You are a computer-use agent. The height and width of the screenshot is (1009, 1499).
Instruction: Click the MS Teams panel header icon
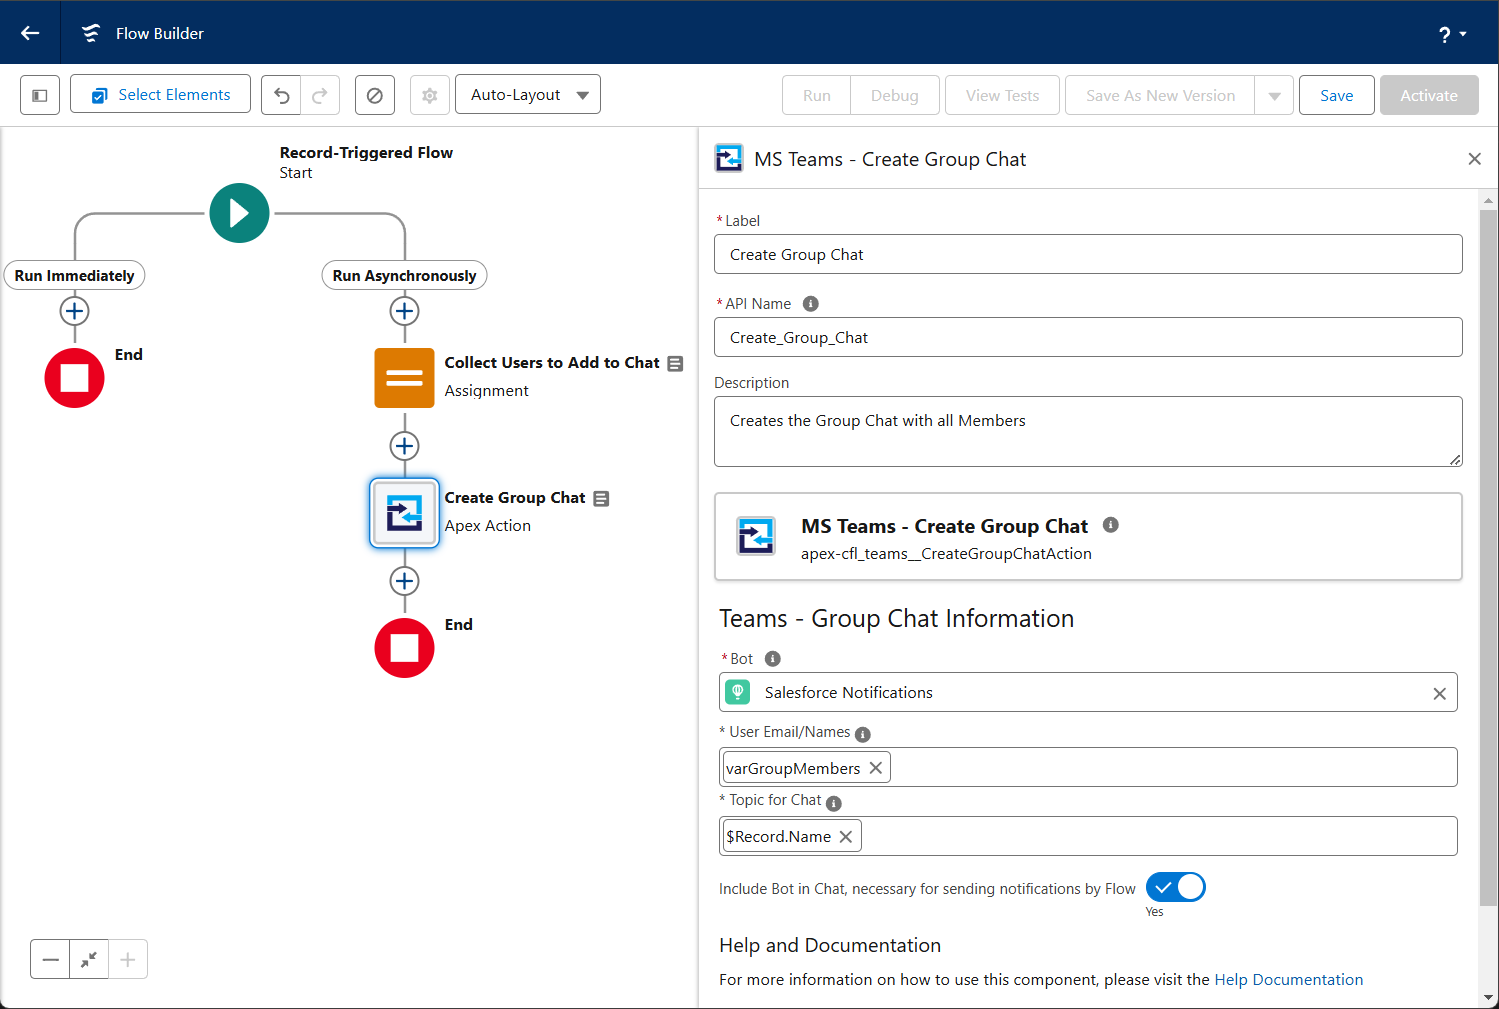(729, 158)
